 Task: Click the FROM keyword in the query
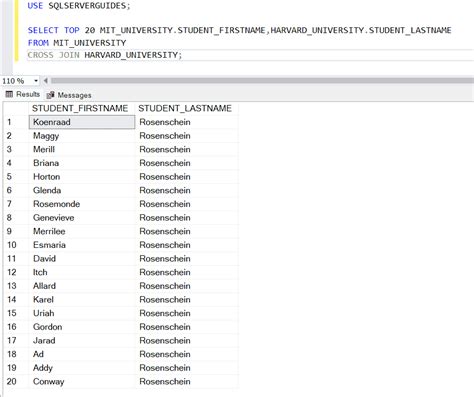38,43
